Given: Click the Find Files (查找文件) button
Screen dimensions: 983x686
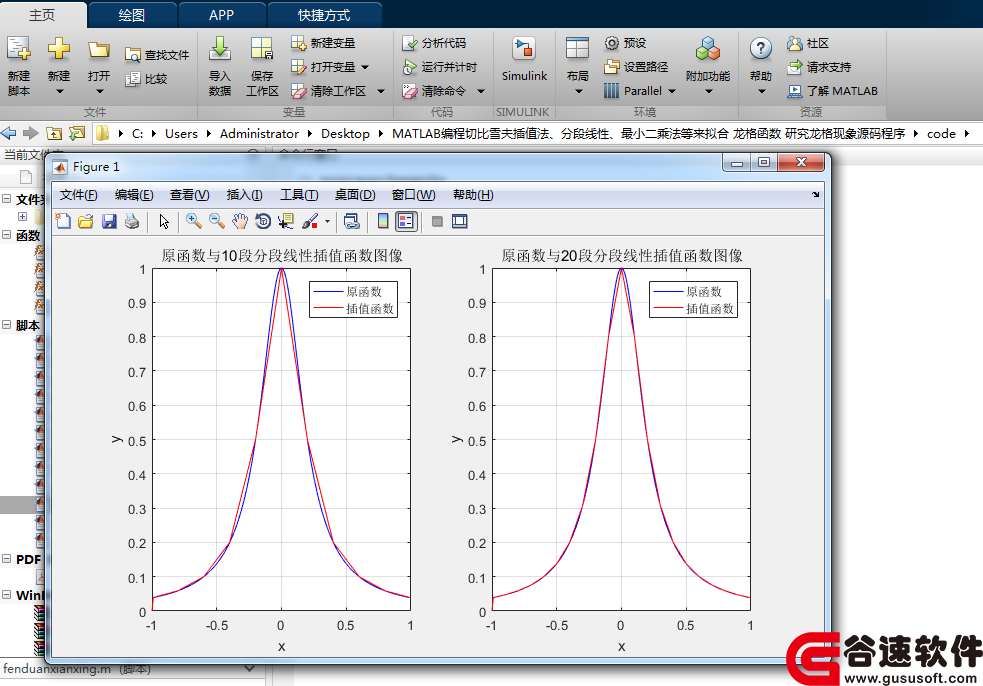Looking at the screenshot, I should tap(157, 55).
